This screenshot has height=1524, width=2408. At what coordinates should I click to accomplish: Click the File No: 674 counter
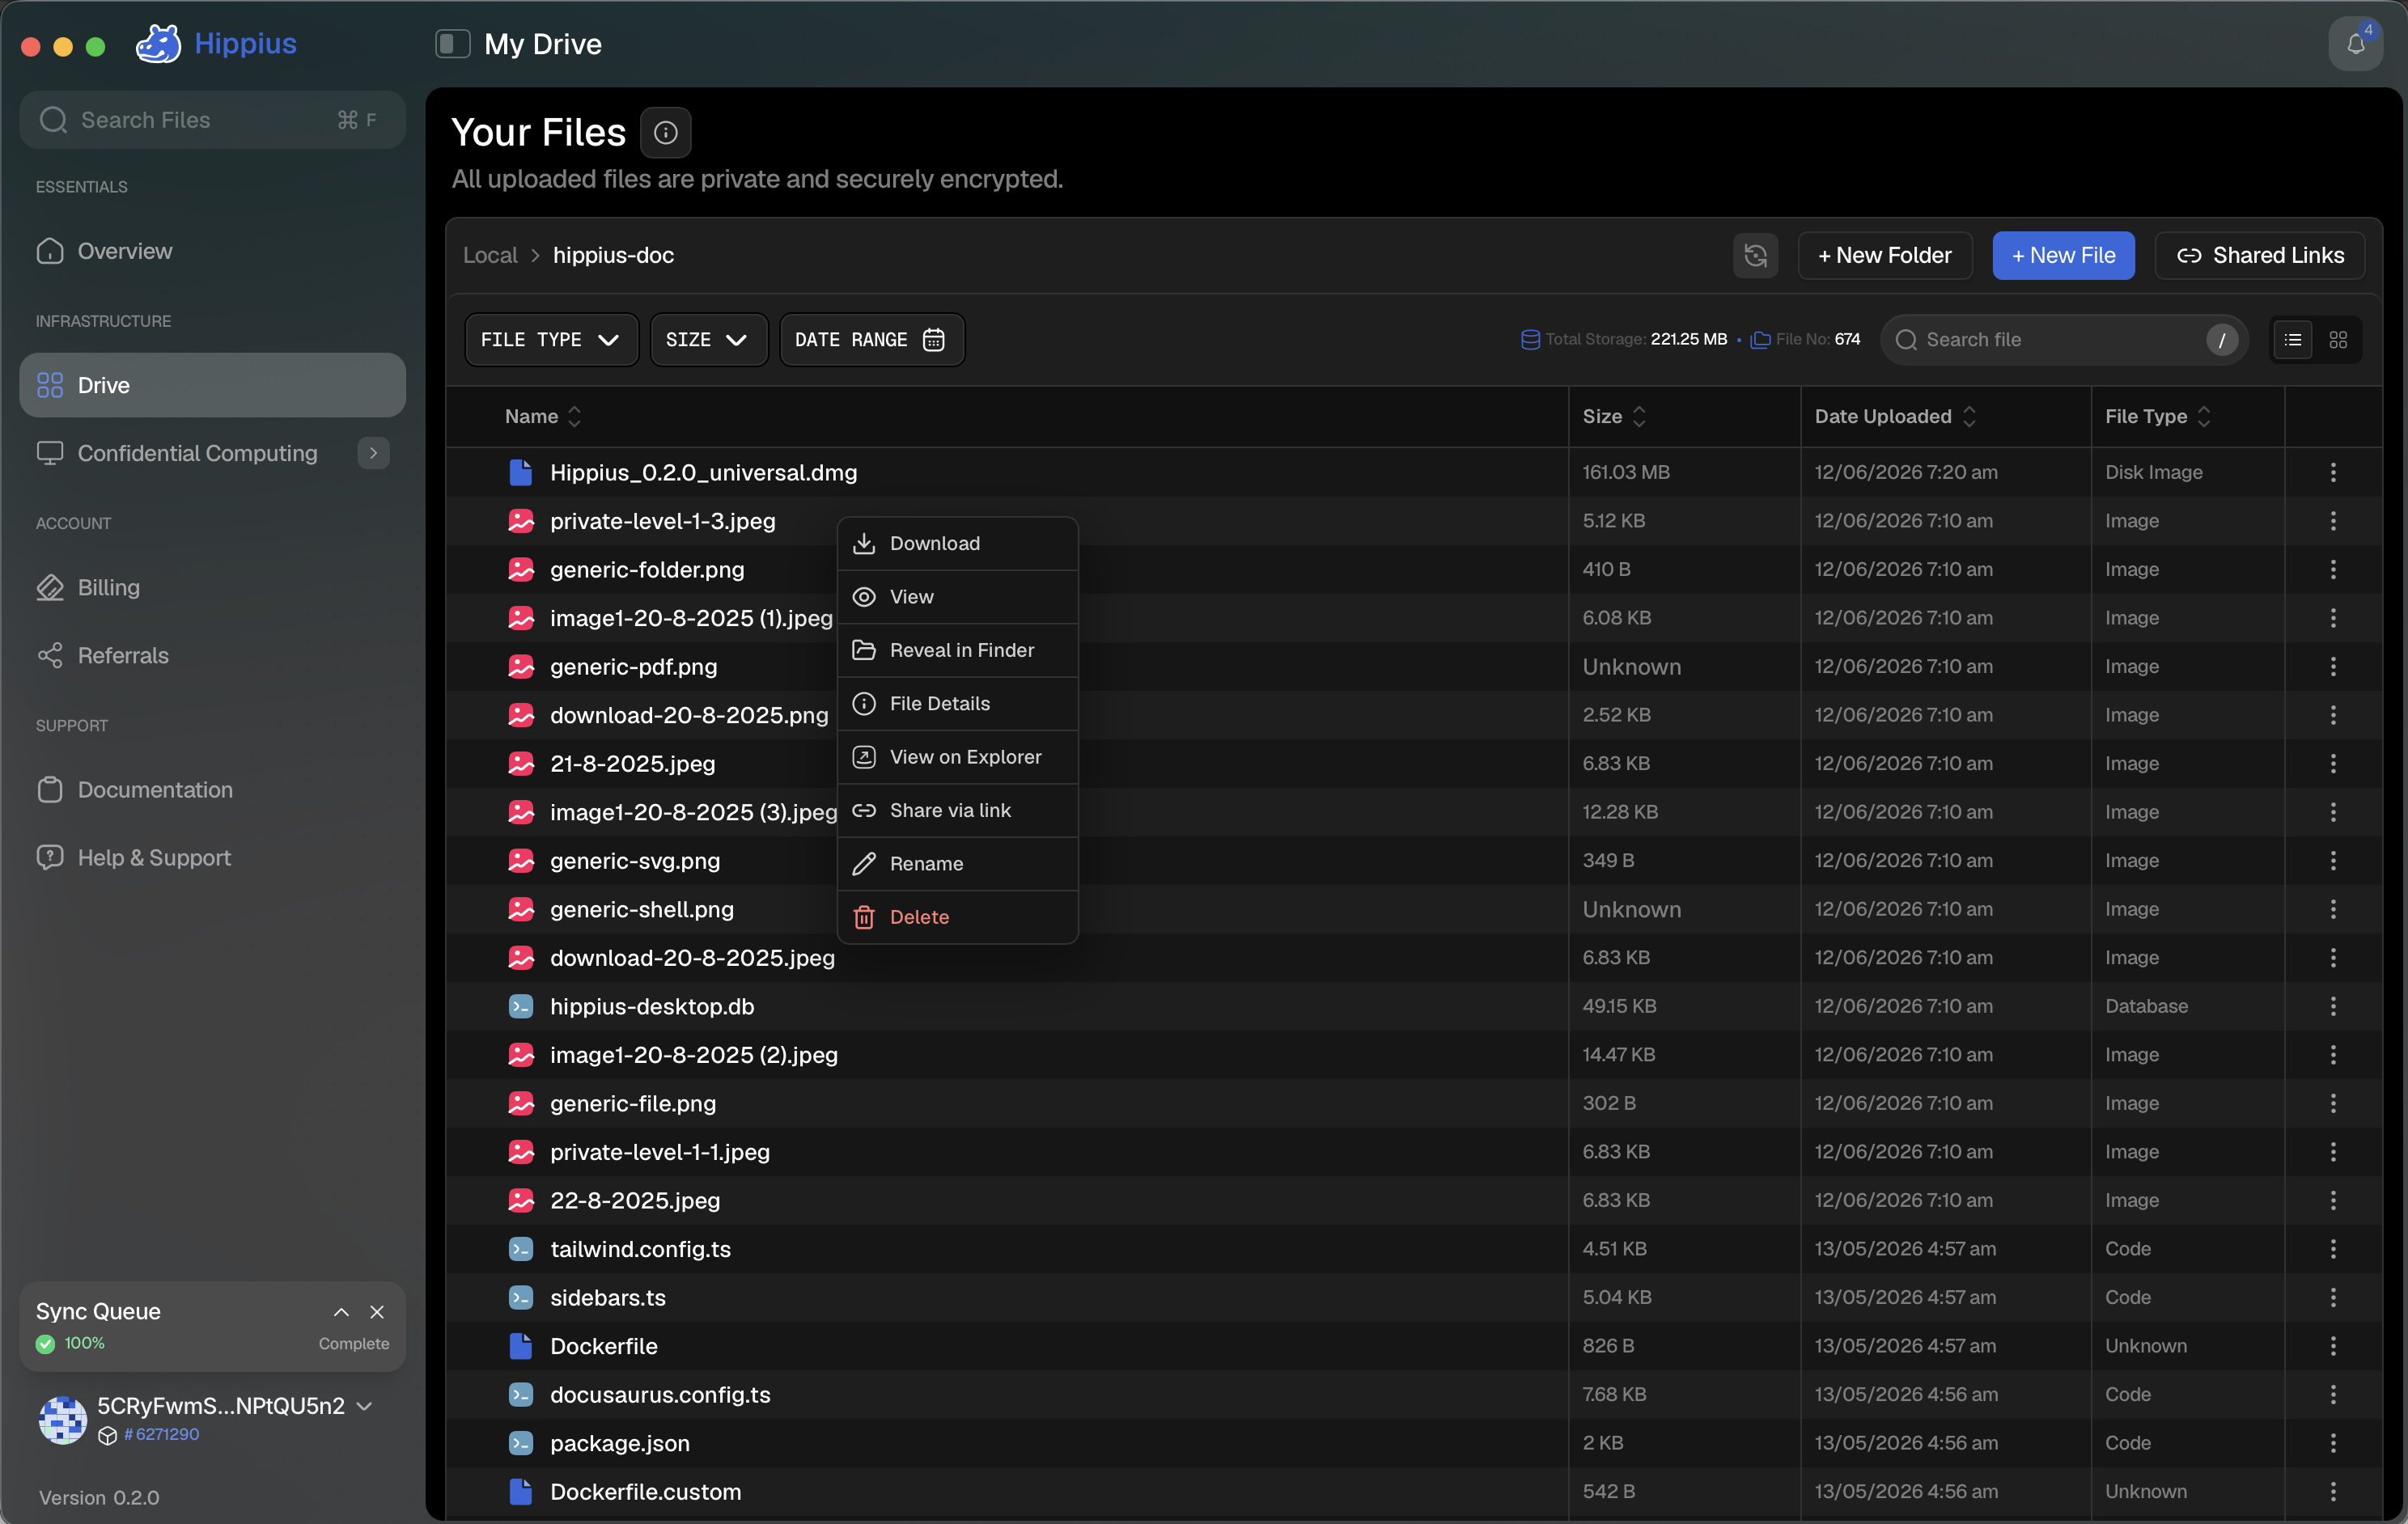1806,340
